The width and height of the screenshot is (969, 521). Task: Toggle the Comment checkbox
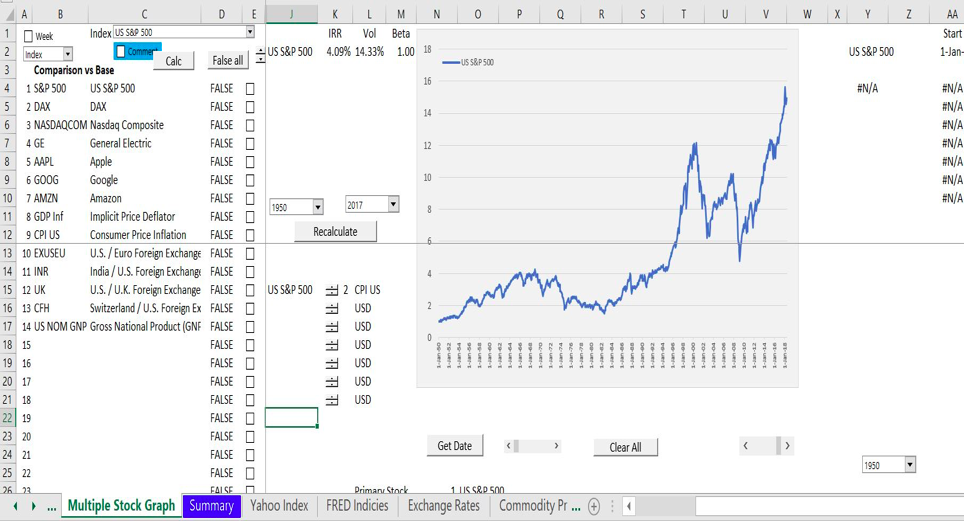(x=121, y=51)
